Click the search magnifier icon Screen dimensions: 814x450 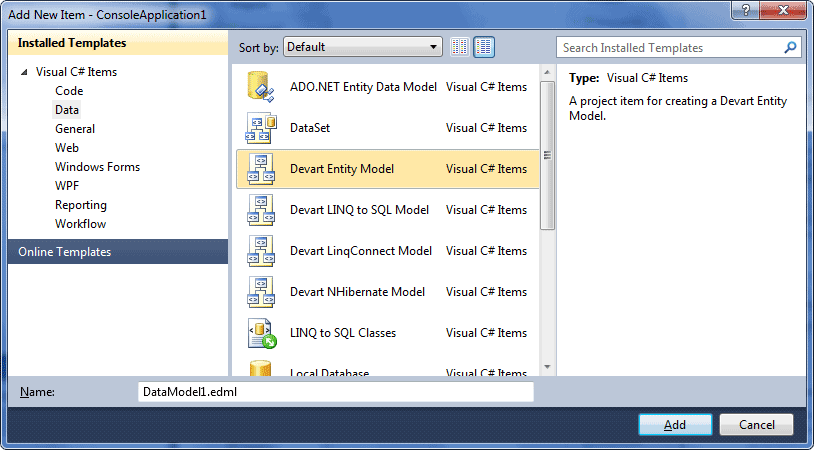coord(790,48)
